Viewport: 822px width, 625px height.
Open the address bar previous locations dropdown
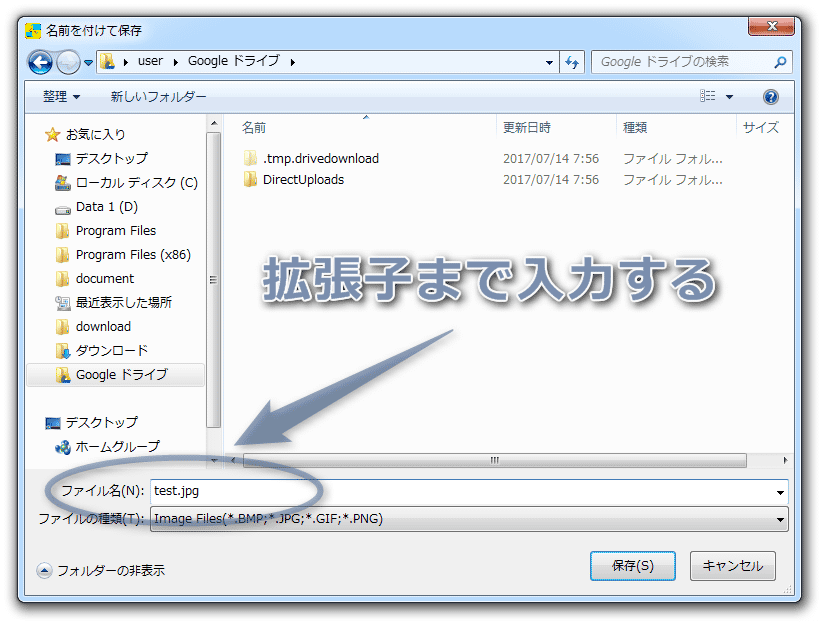549,62
